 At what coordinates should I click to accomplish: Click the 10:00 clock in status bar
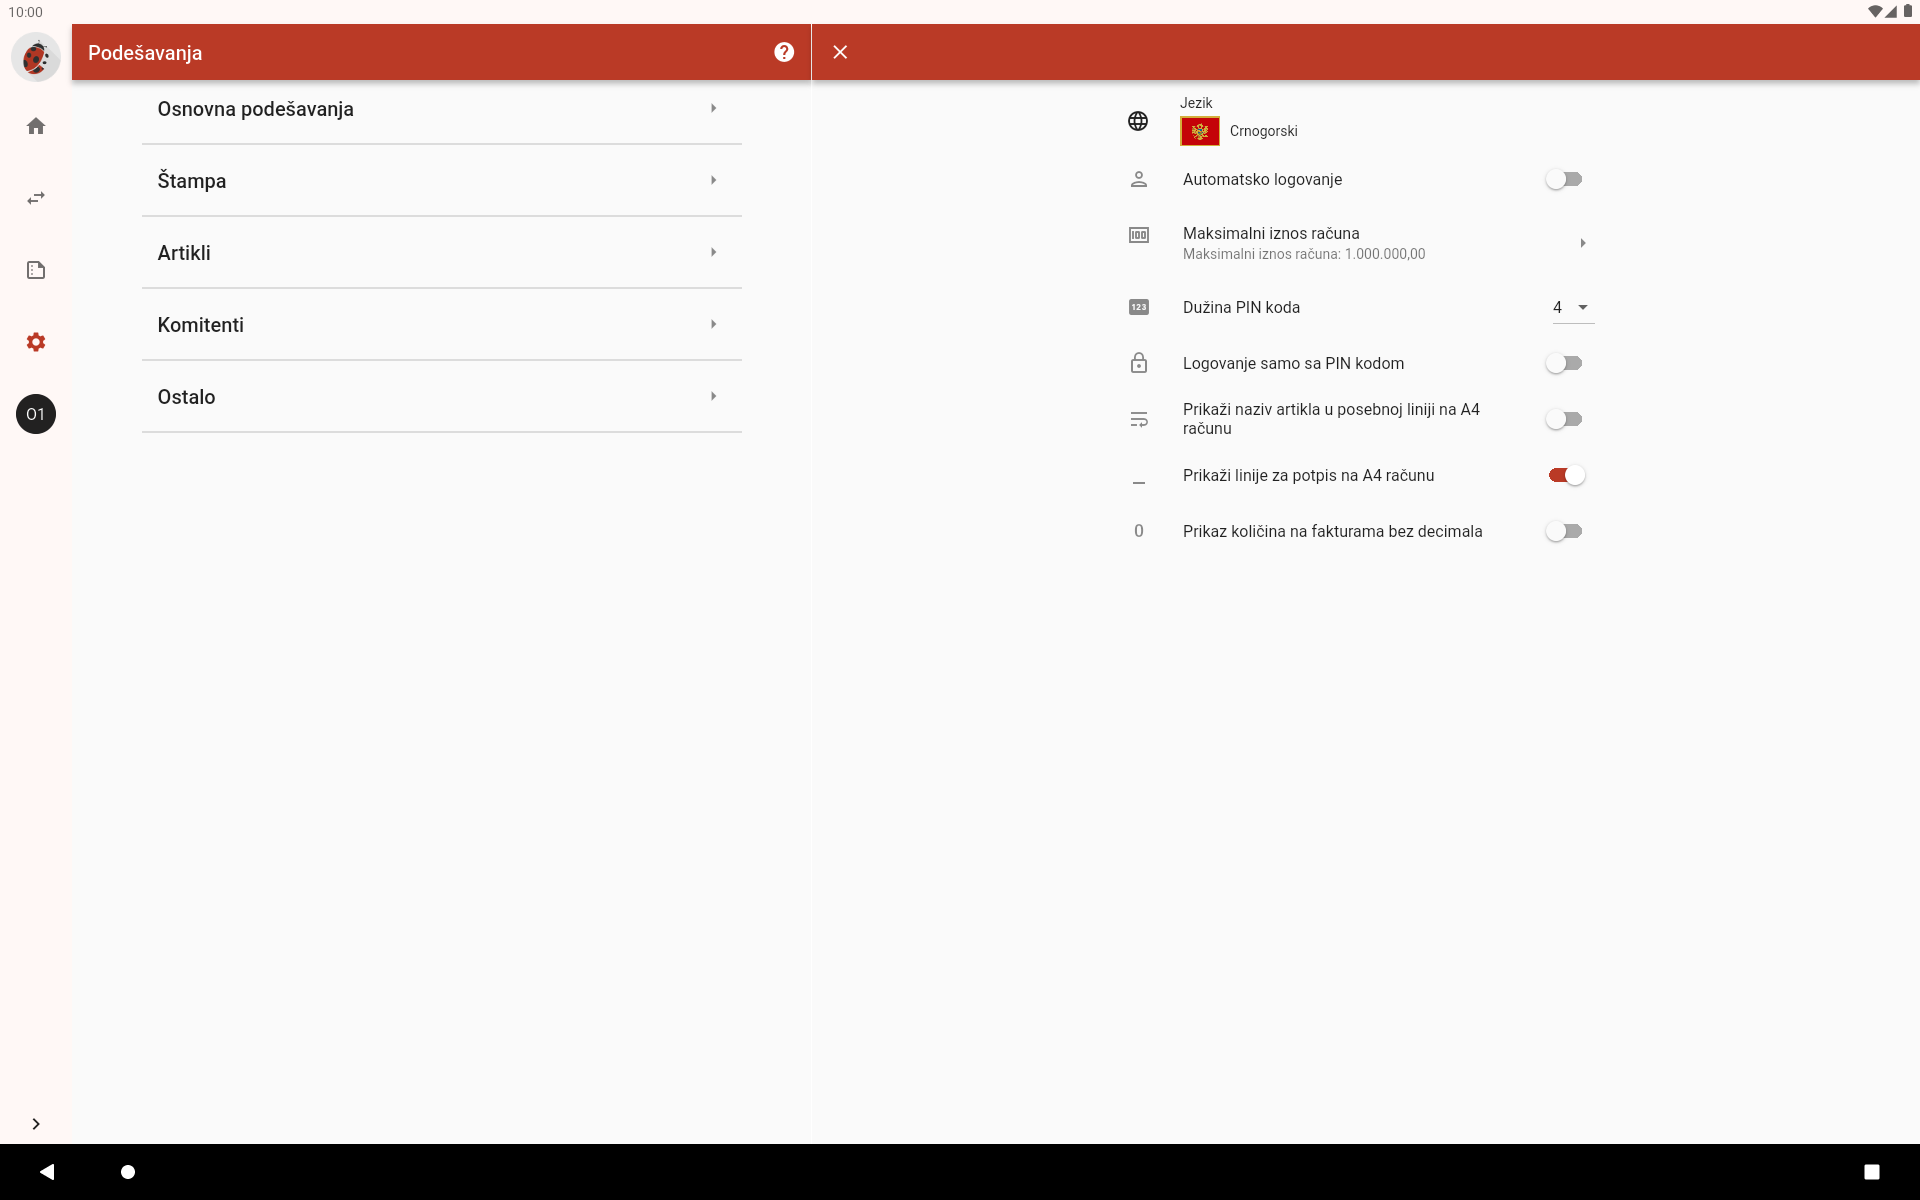(26, 12)
